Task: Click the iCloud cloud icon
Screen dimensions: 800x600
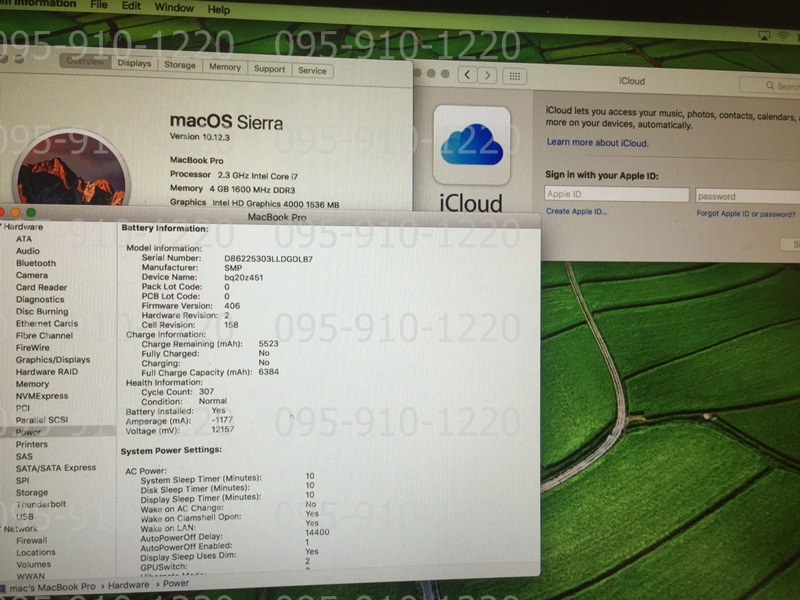Action: coord(472,143)
